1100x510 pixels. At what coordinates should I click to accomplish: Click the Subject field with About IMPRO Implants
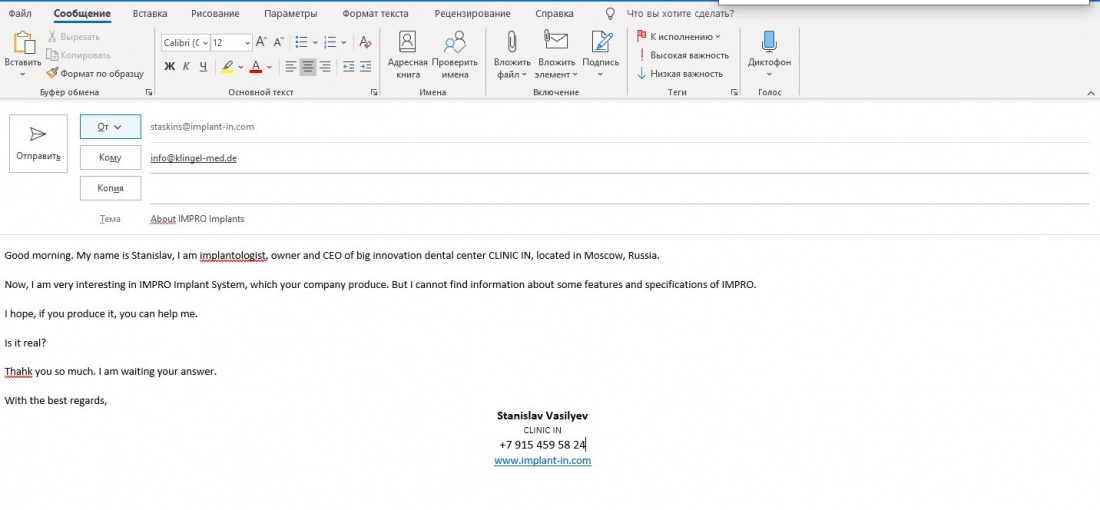coord(600,219)
